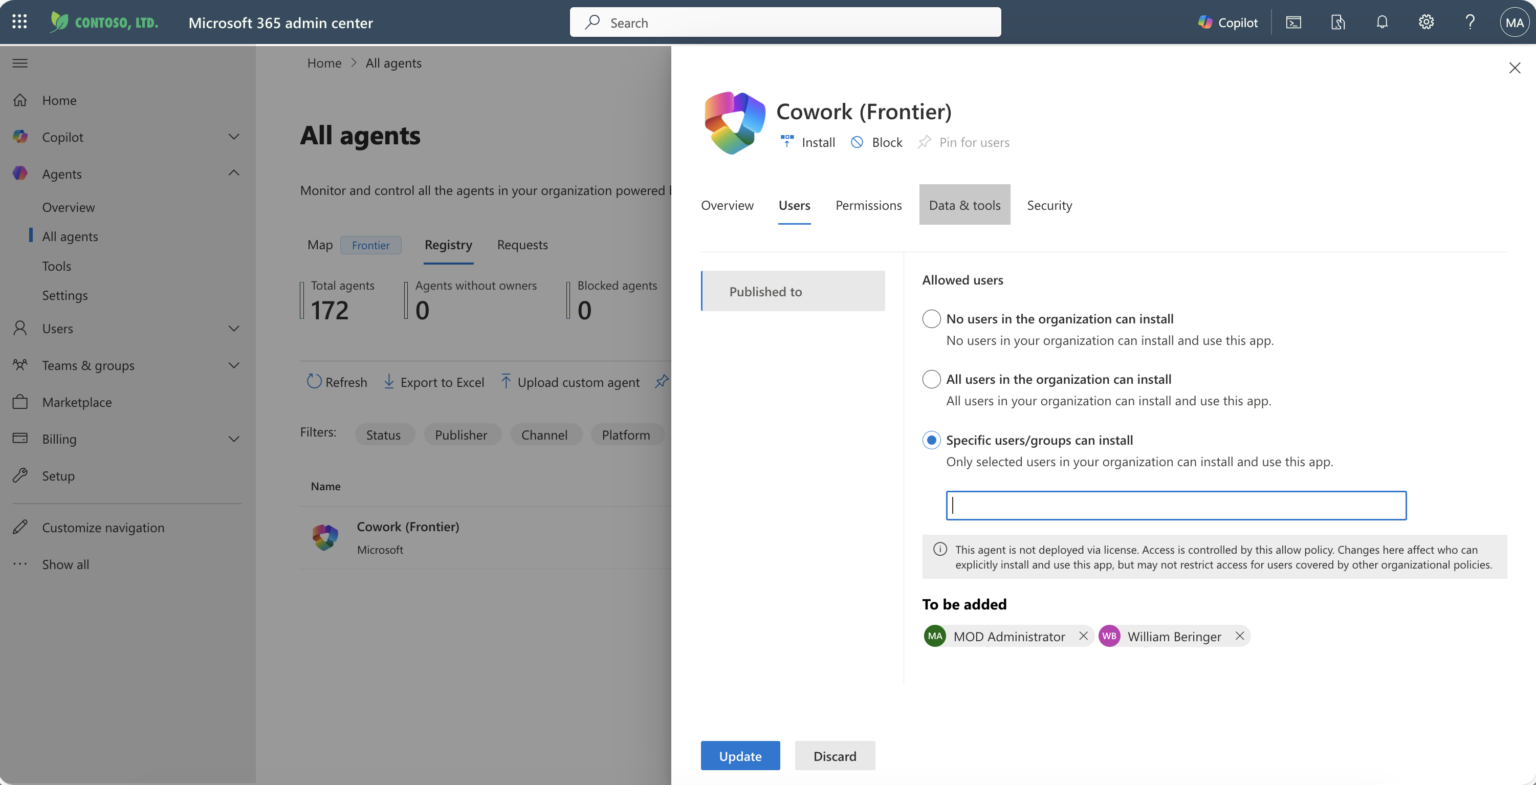Open the app launcher waffle icon
Image resolution: width=1536 pixels, height=785 pixels.
[19, 21]
